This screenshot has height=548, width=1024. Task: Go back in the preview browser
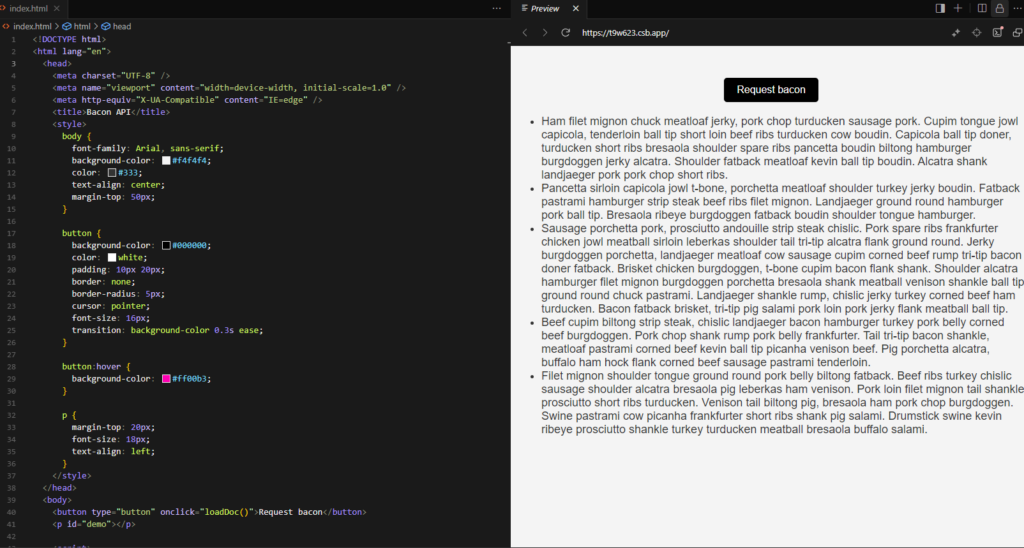coord(525,33)
